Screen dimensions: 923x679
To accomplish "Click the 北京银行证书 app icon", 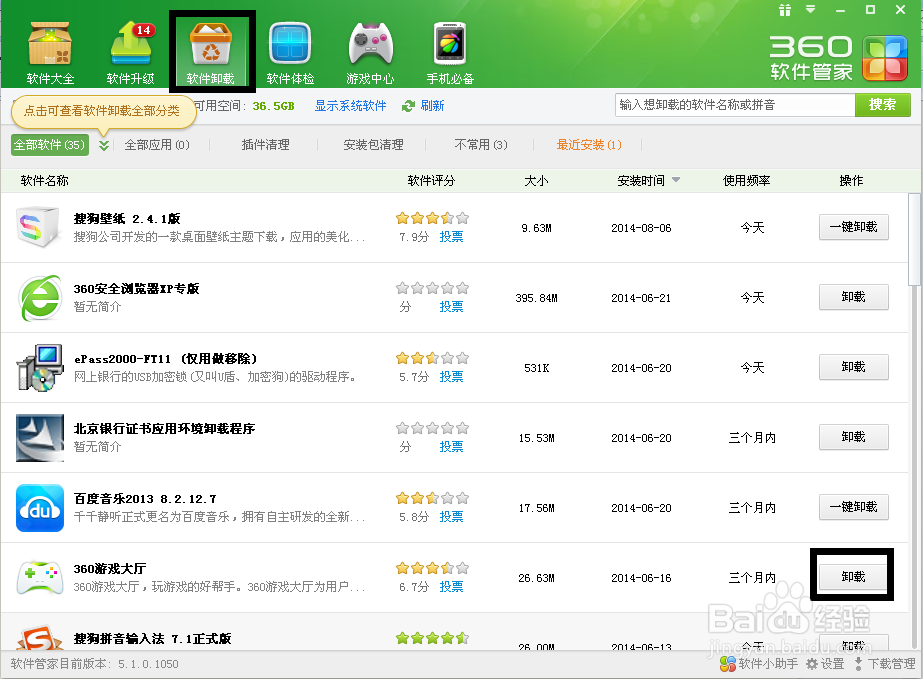I will (x=39, y=438).
